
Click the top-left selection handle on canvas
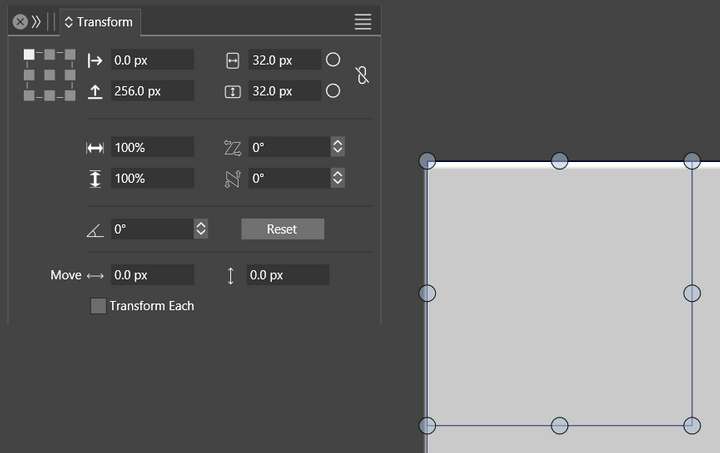click(428, 161)
